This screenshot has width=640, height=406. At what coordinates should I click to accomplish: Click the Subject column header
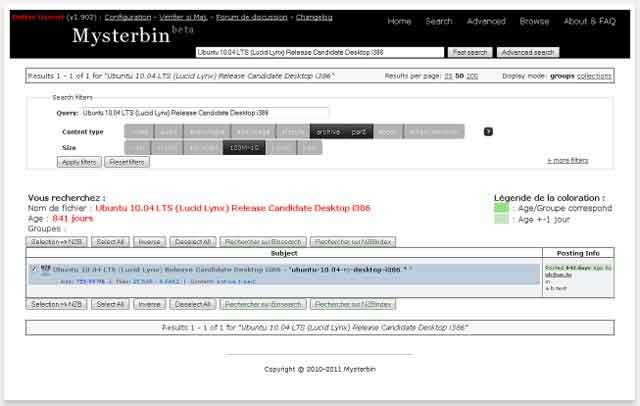pos(284,253)
